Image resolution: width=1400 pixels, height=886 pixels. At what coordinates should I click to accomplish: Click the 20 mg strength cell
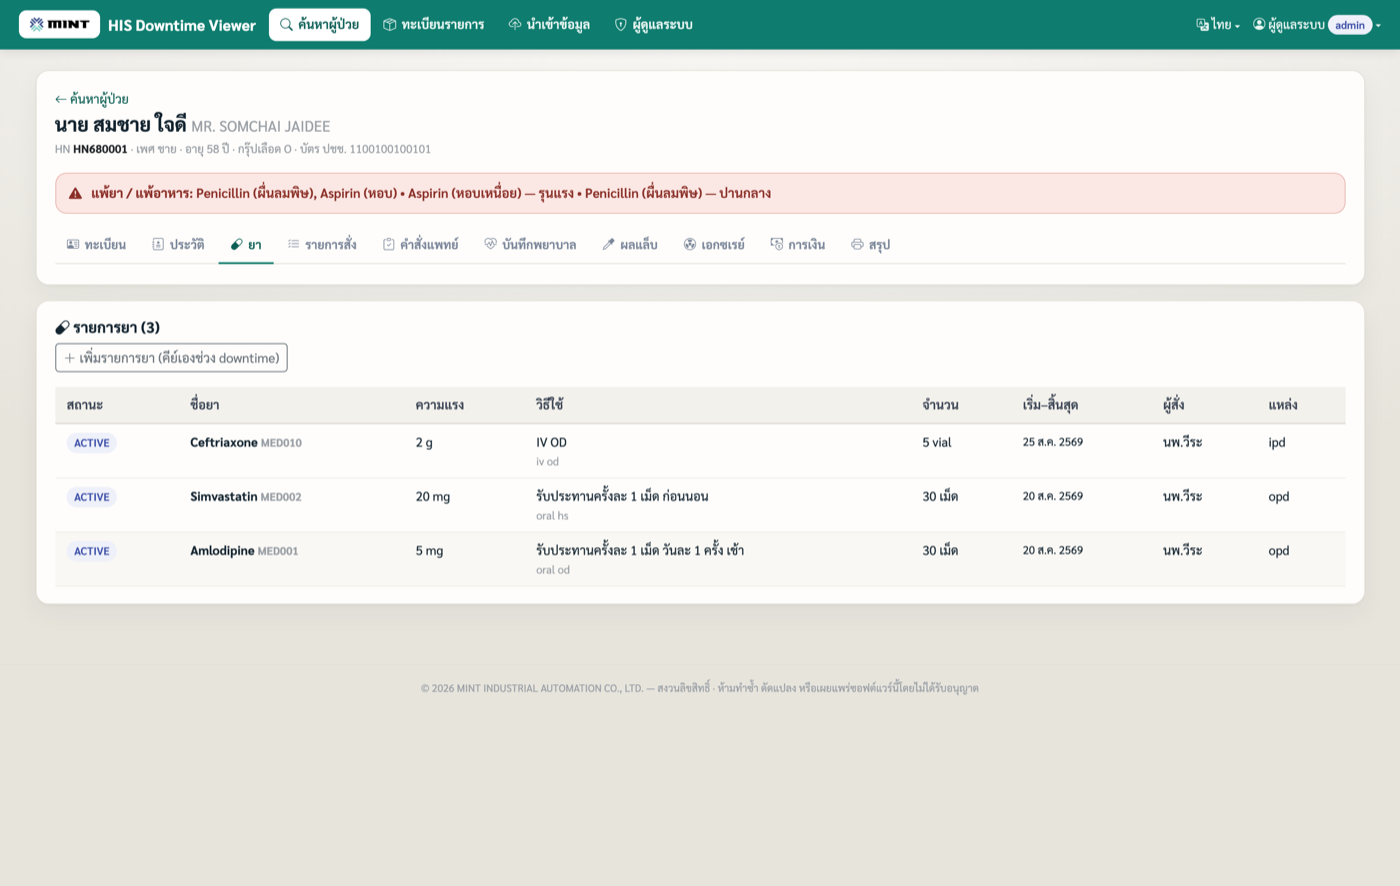tap(433, 496)
